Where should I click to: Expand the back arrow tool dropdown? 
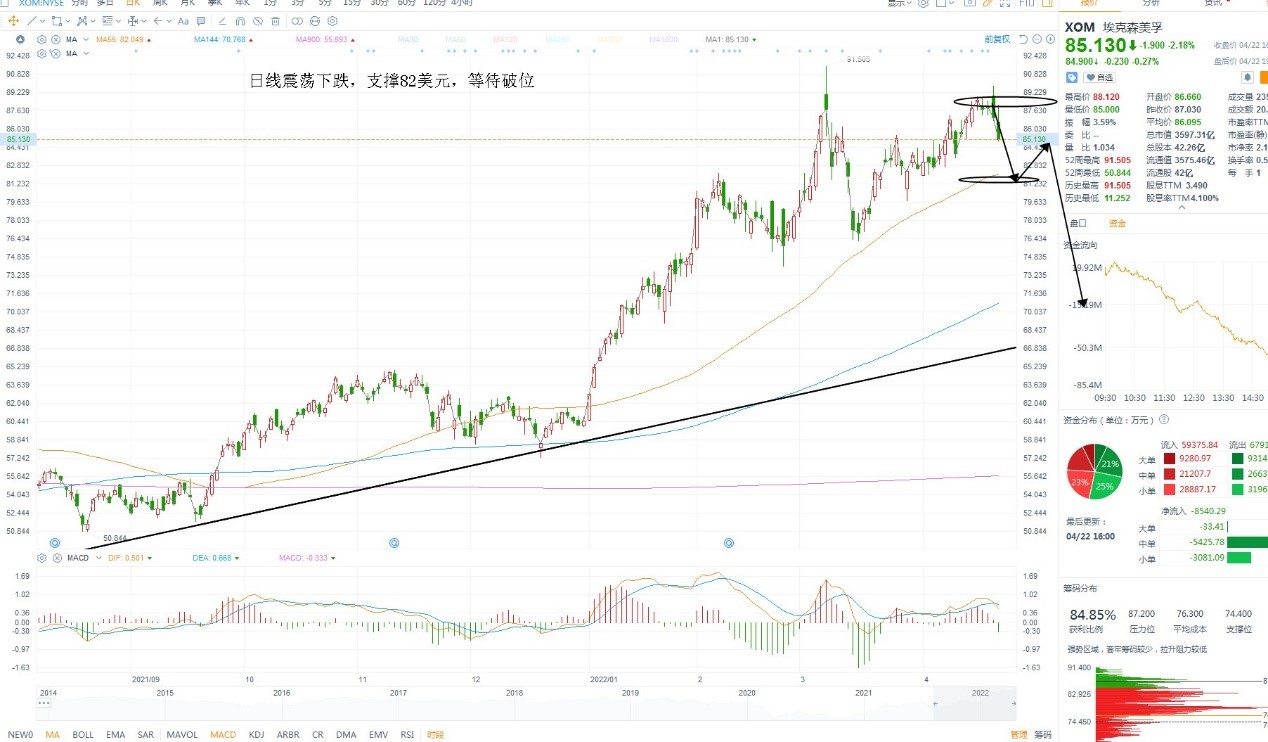pos(169,21)
